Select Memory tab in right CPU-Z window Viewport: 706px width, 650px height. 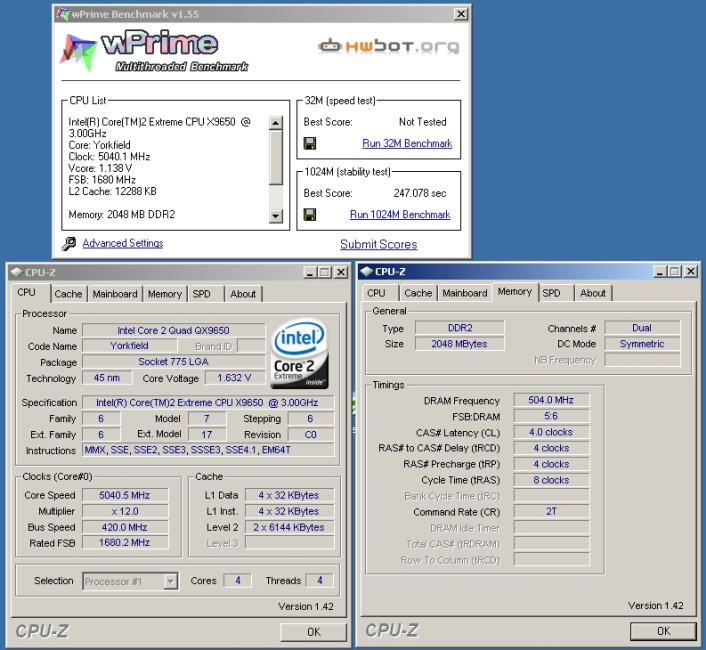[x=515, y=292]
